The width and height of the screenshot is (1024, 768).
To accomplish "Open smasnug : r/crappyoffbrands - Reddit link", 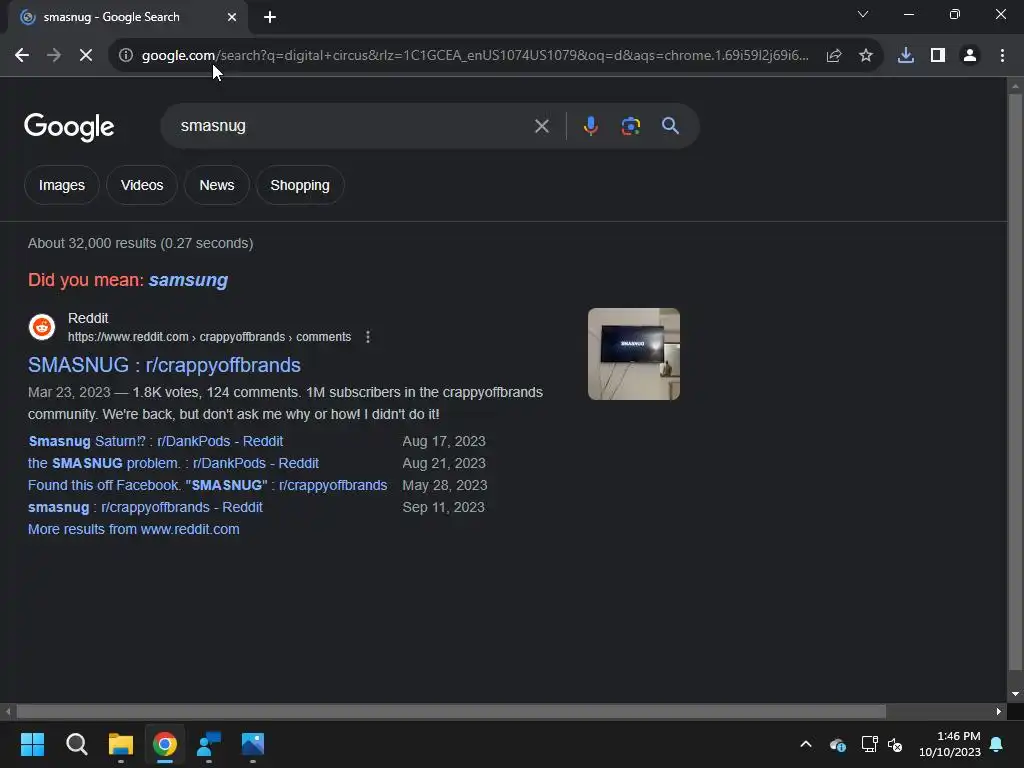I will [x=145, y=507].
